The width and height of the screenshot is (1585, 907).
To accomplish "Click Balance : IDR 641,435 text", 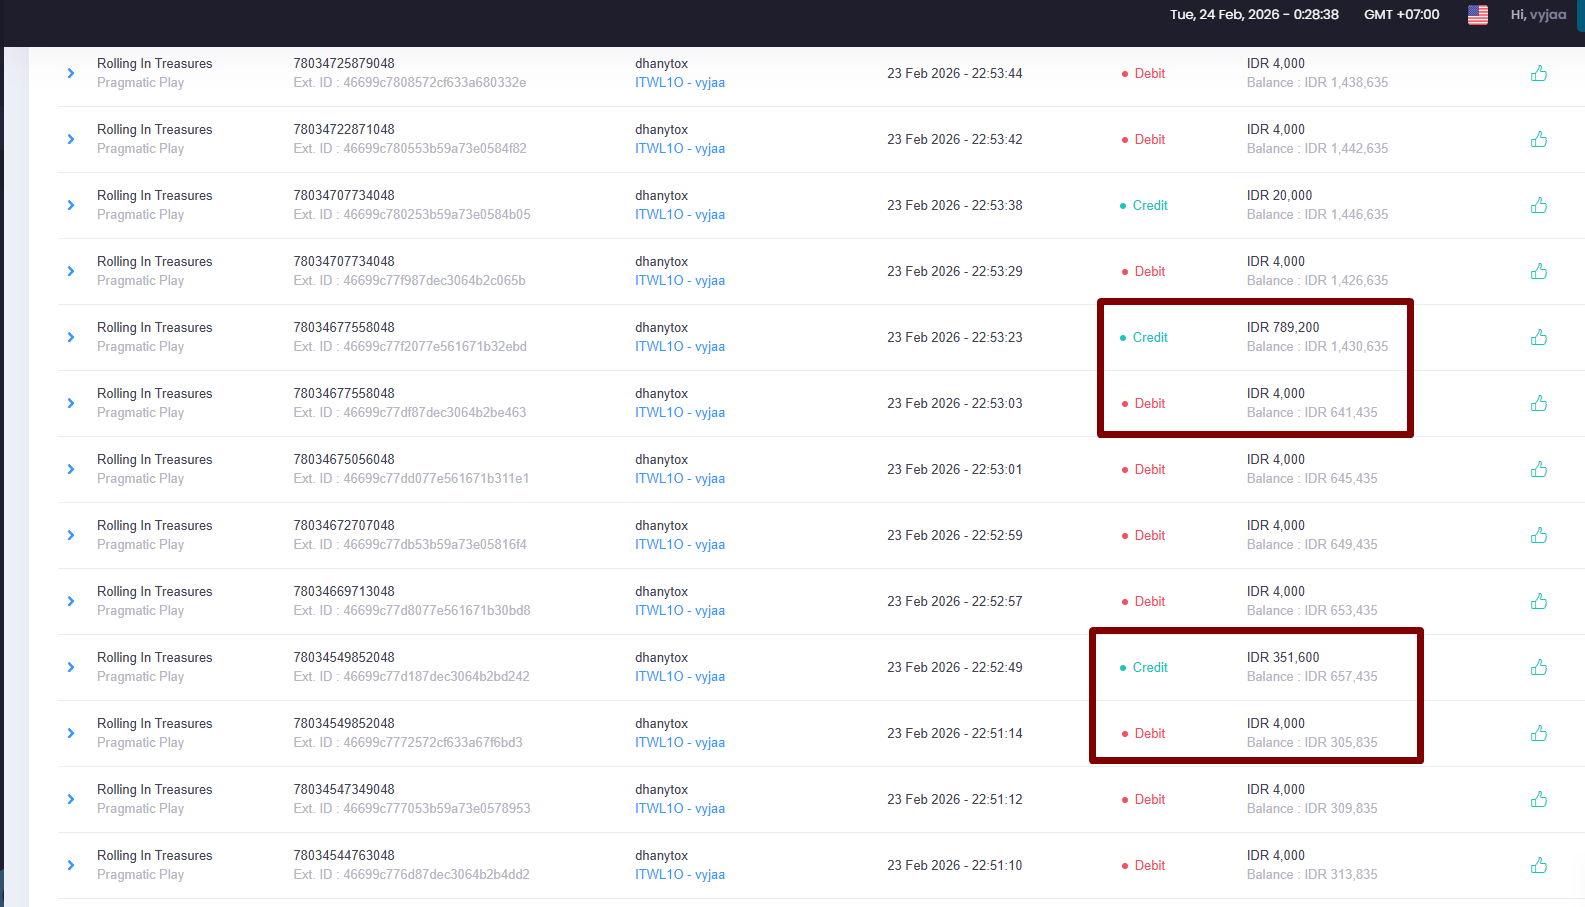I will point(1312,413).
